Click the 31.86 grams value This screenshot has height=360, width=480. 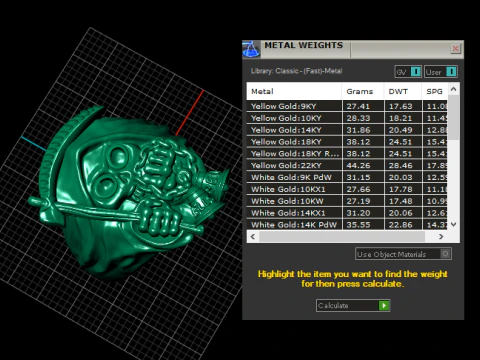[358, 130]
